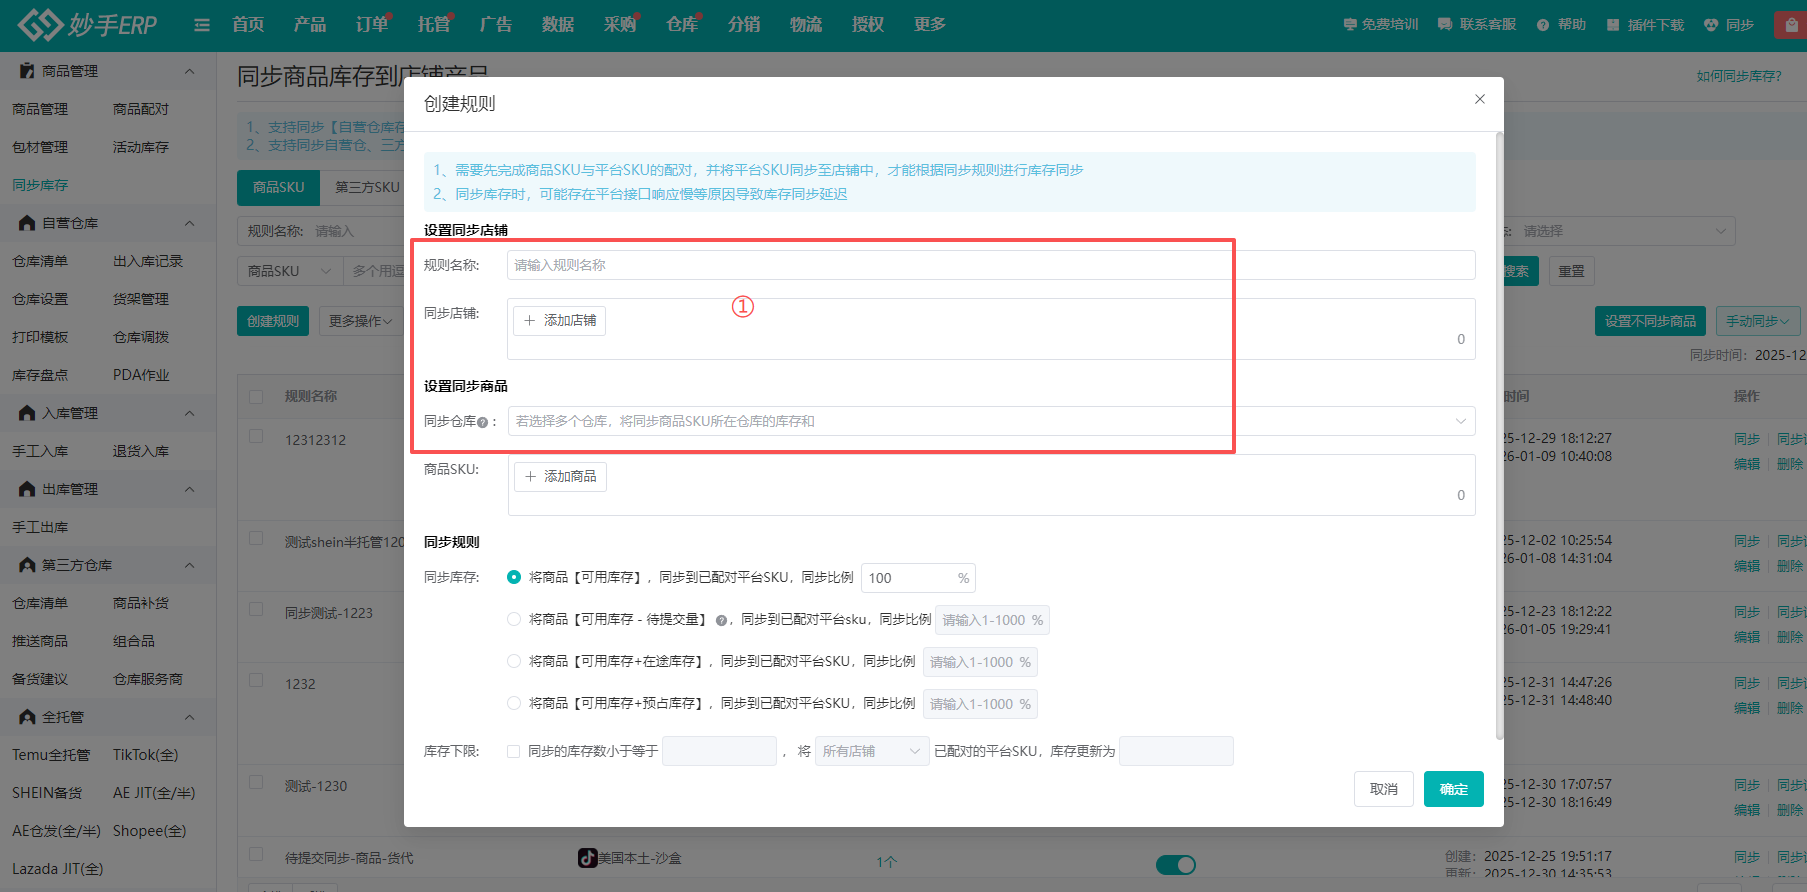Click the 免费培训 icon in header

point(1350,25)
